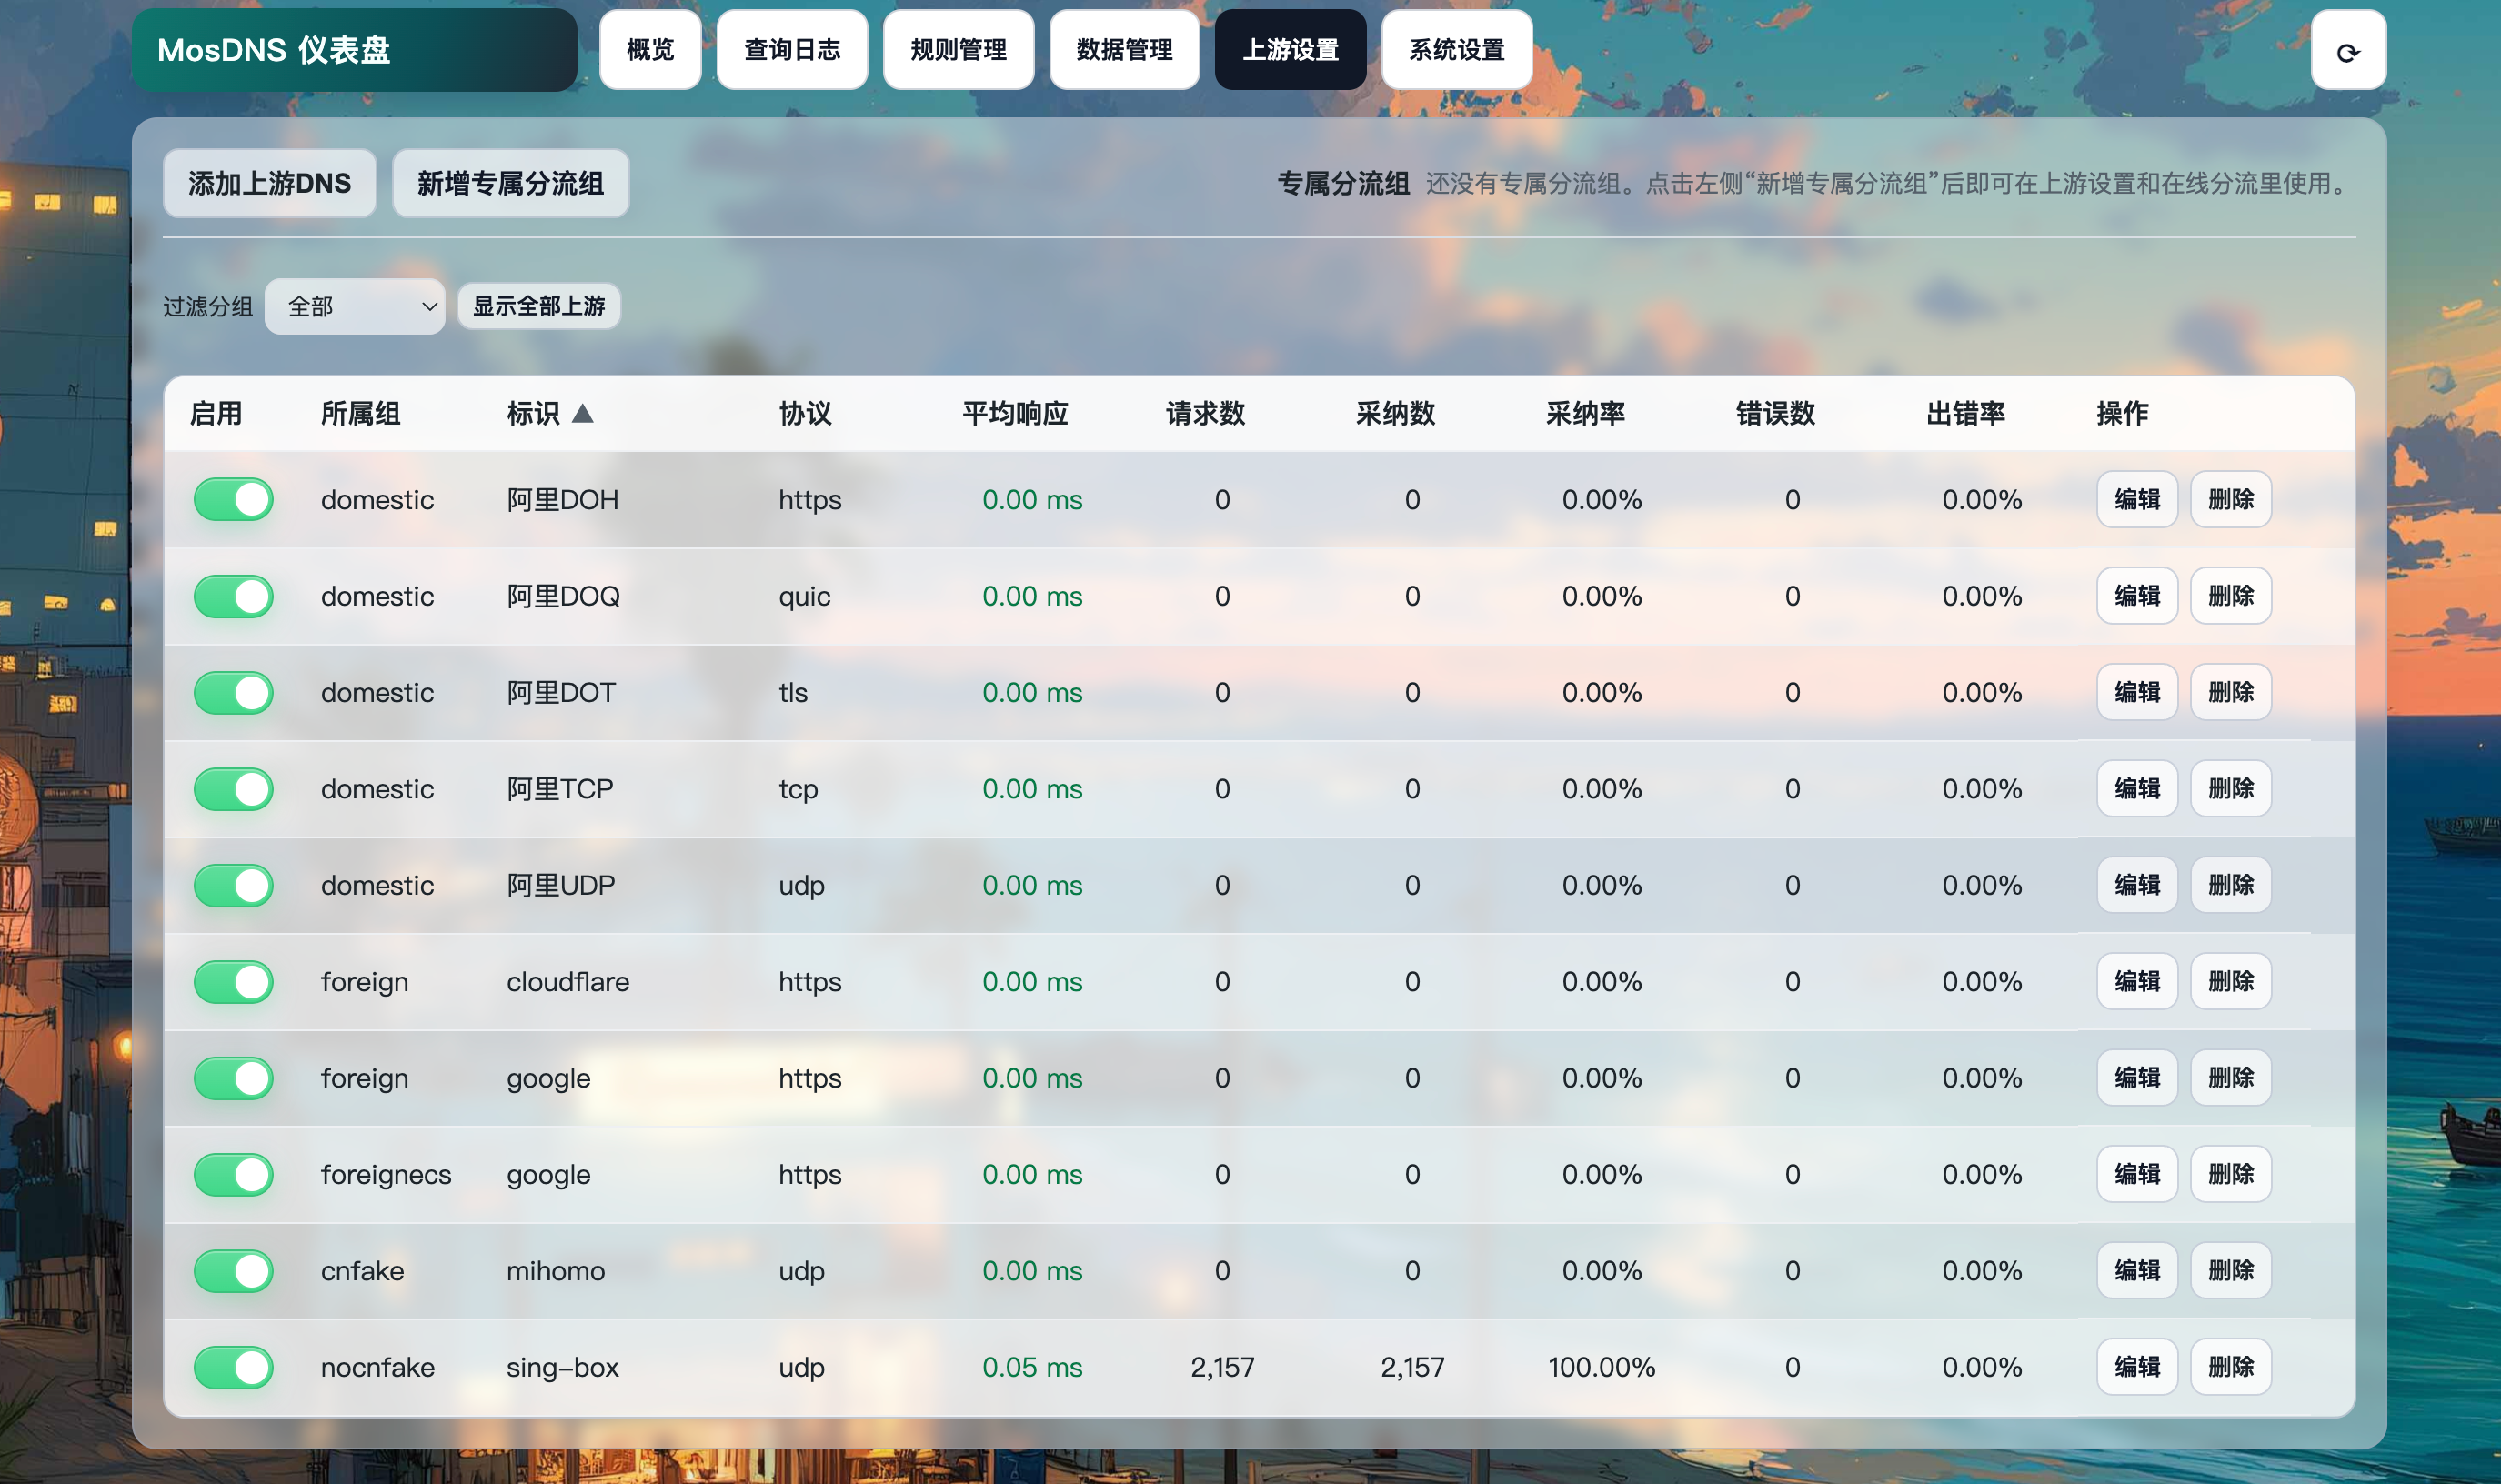
Task: Edit the 阿里TCP upstream
Action: coord(2137,789)
